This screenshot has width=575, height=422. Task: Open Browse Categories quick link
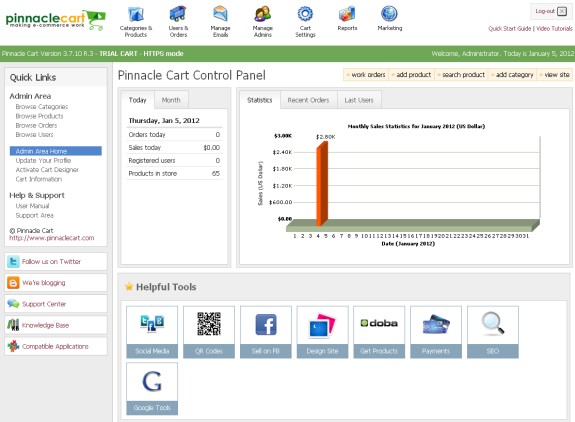coord(42,107)
